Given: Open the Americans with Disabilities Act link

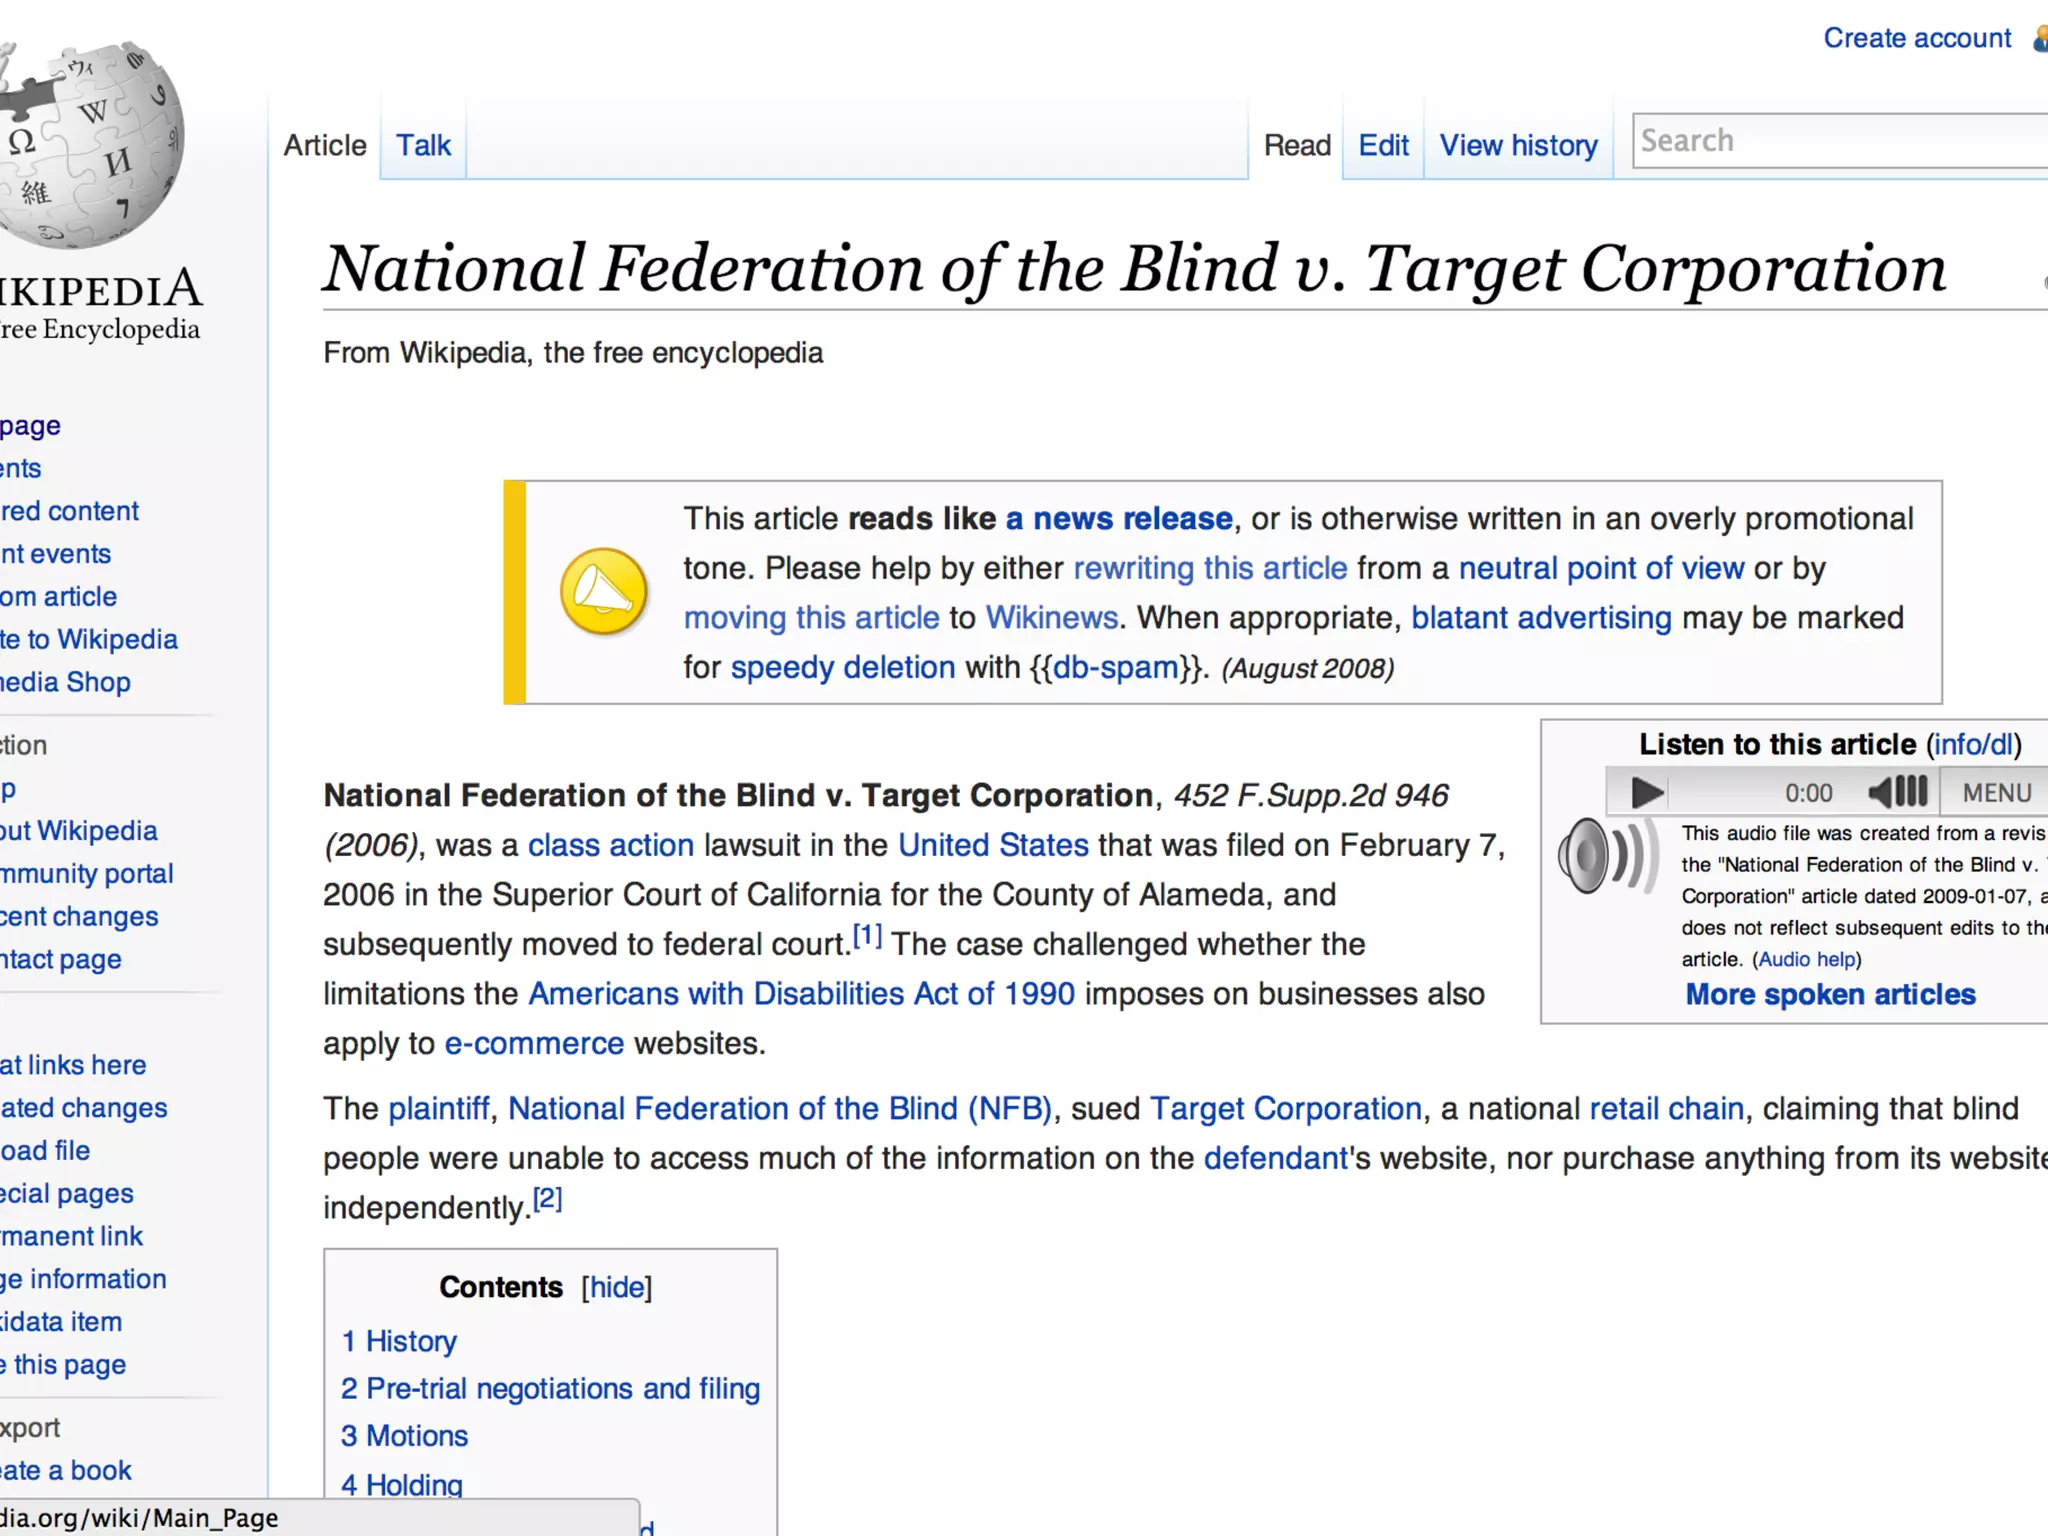Looking at the screenshot, I should coord(801,994).
